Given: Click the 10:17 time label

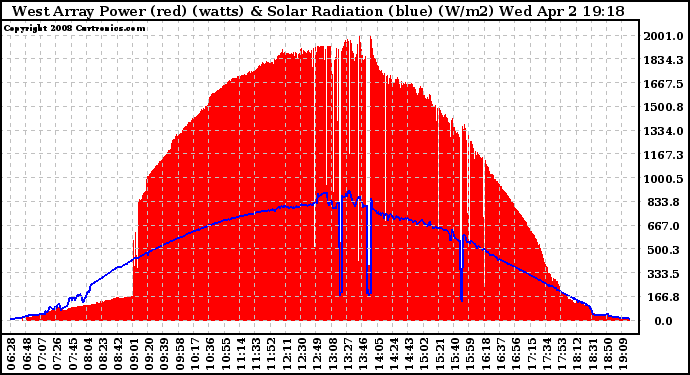Looking at the screenshot, I should coord(195,354).
